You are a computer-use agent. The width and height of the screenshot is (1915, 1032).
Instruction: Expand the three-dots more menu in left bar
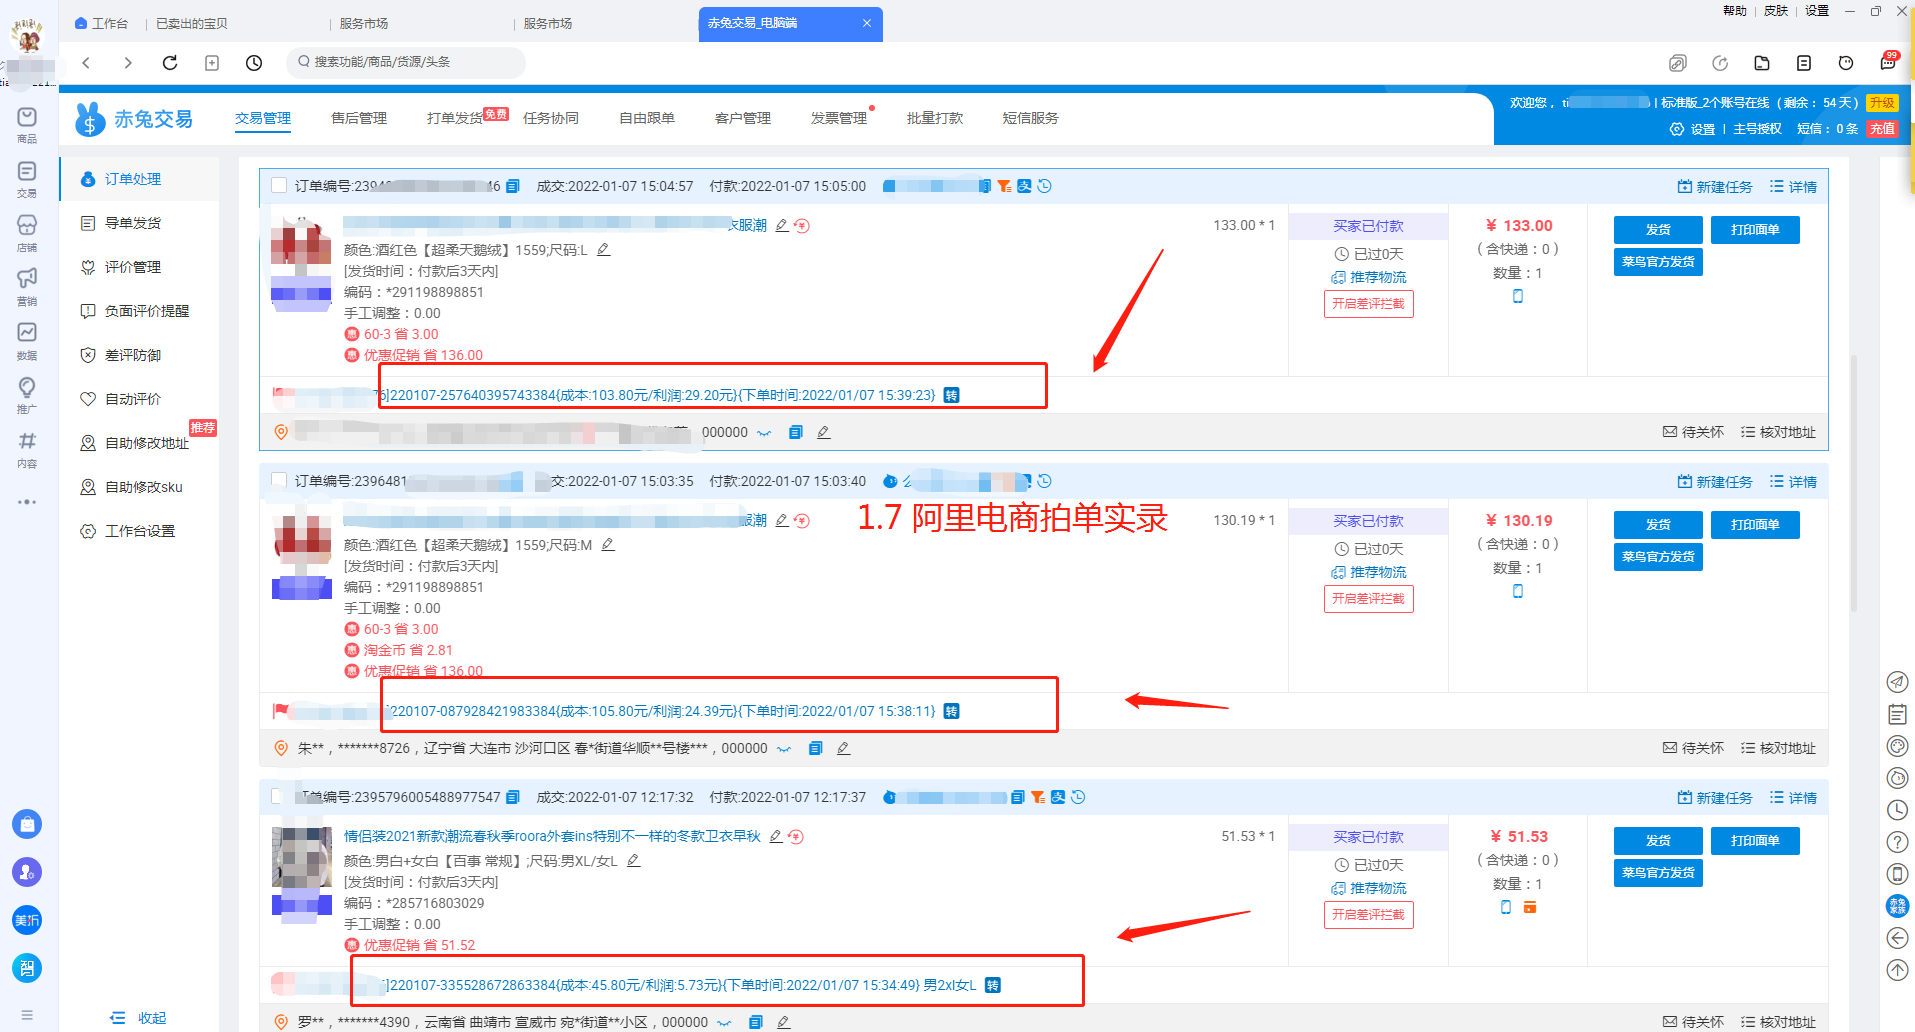click(27, 502)
